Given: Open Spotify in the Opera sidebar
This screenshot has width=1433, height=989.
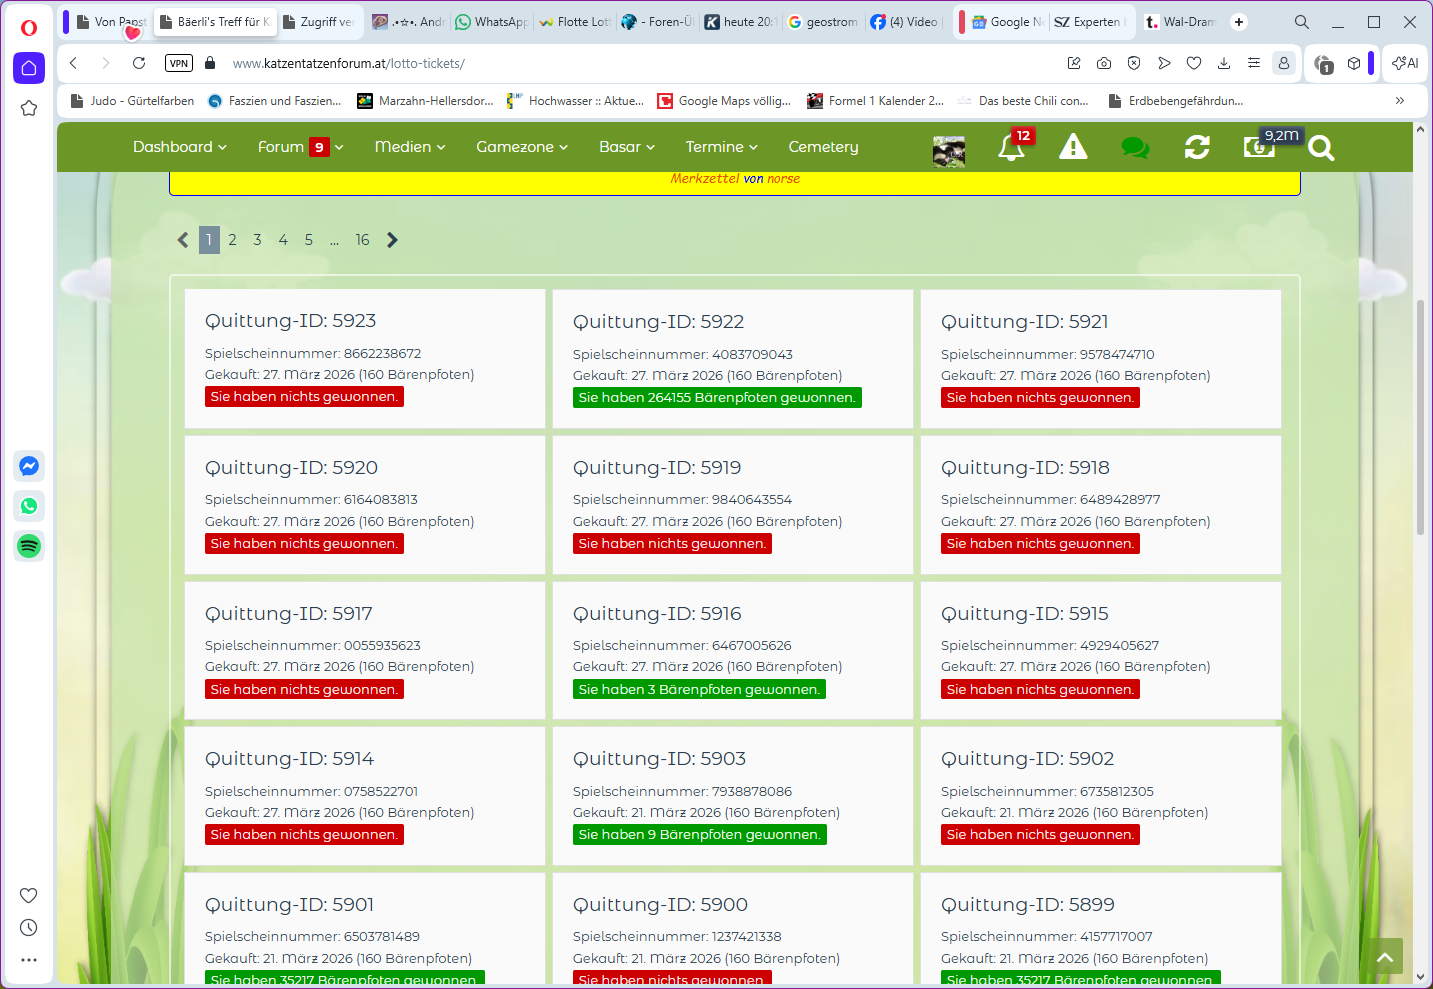Looking at the screenshot, I should (29, 546).
